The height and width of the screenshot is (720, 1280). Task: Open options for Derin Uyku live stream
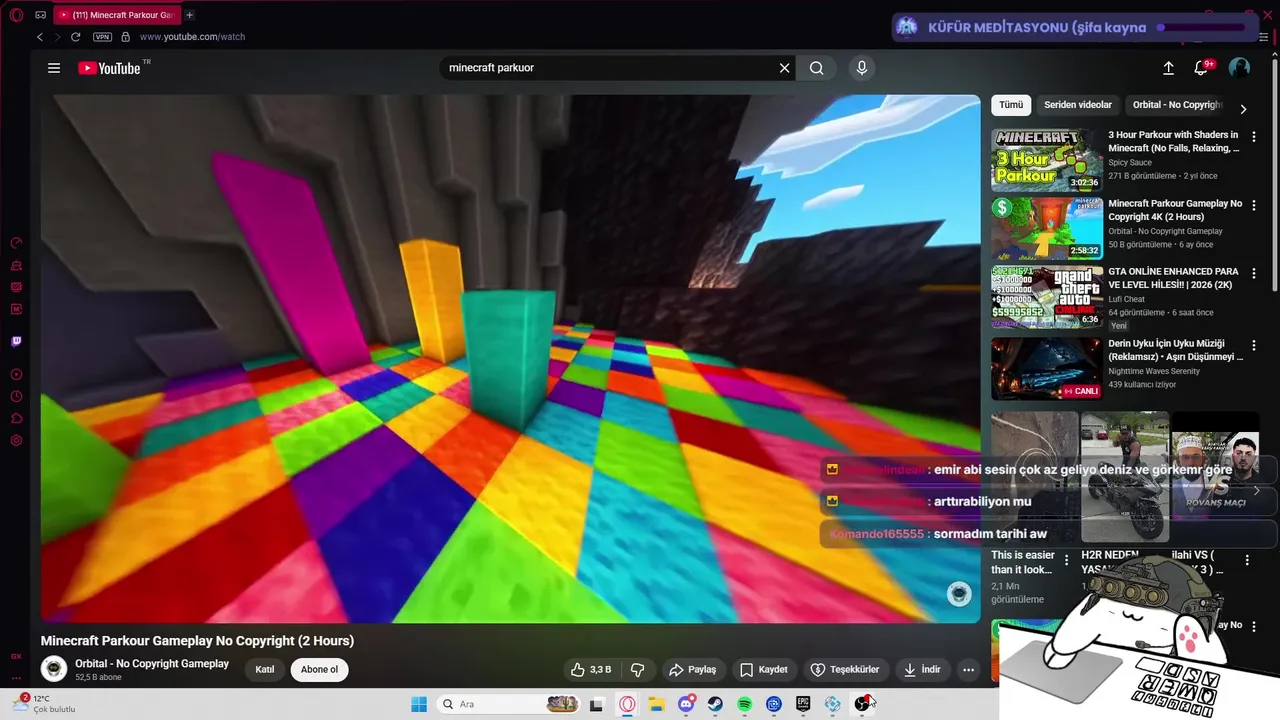click(x=1254, y=346)
